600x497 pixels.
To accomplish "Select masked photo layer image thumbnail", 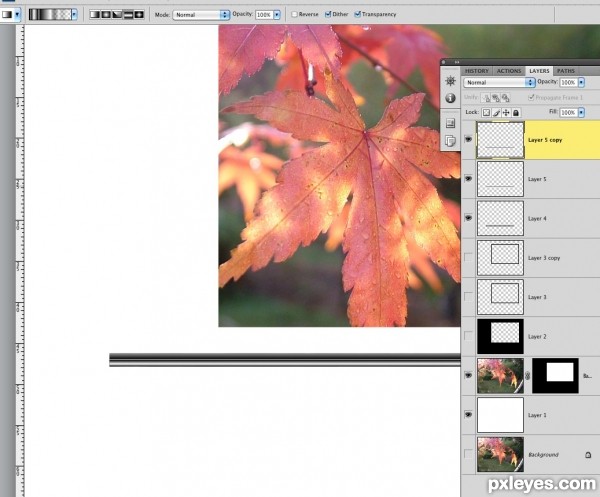I will (x=500, y=376).
